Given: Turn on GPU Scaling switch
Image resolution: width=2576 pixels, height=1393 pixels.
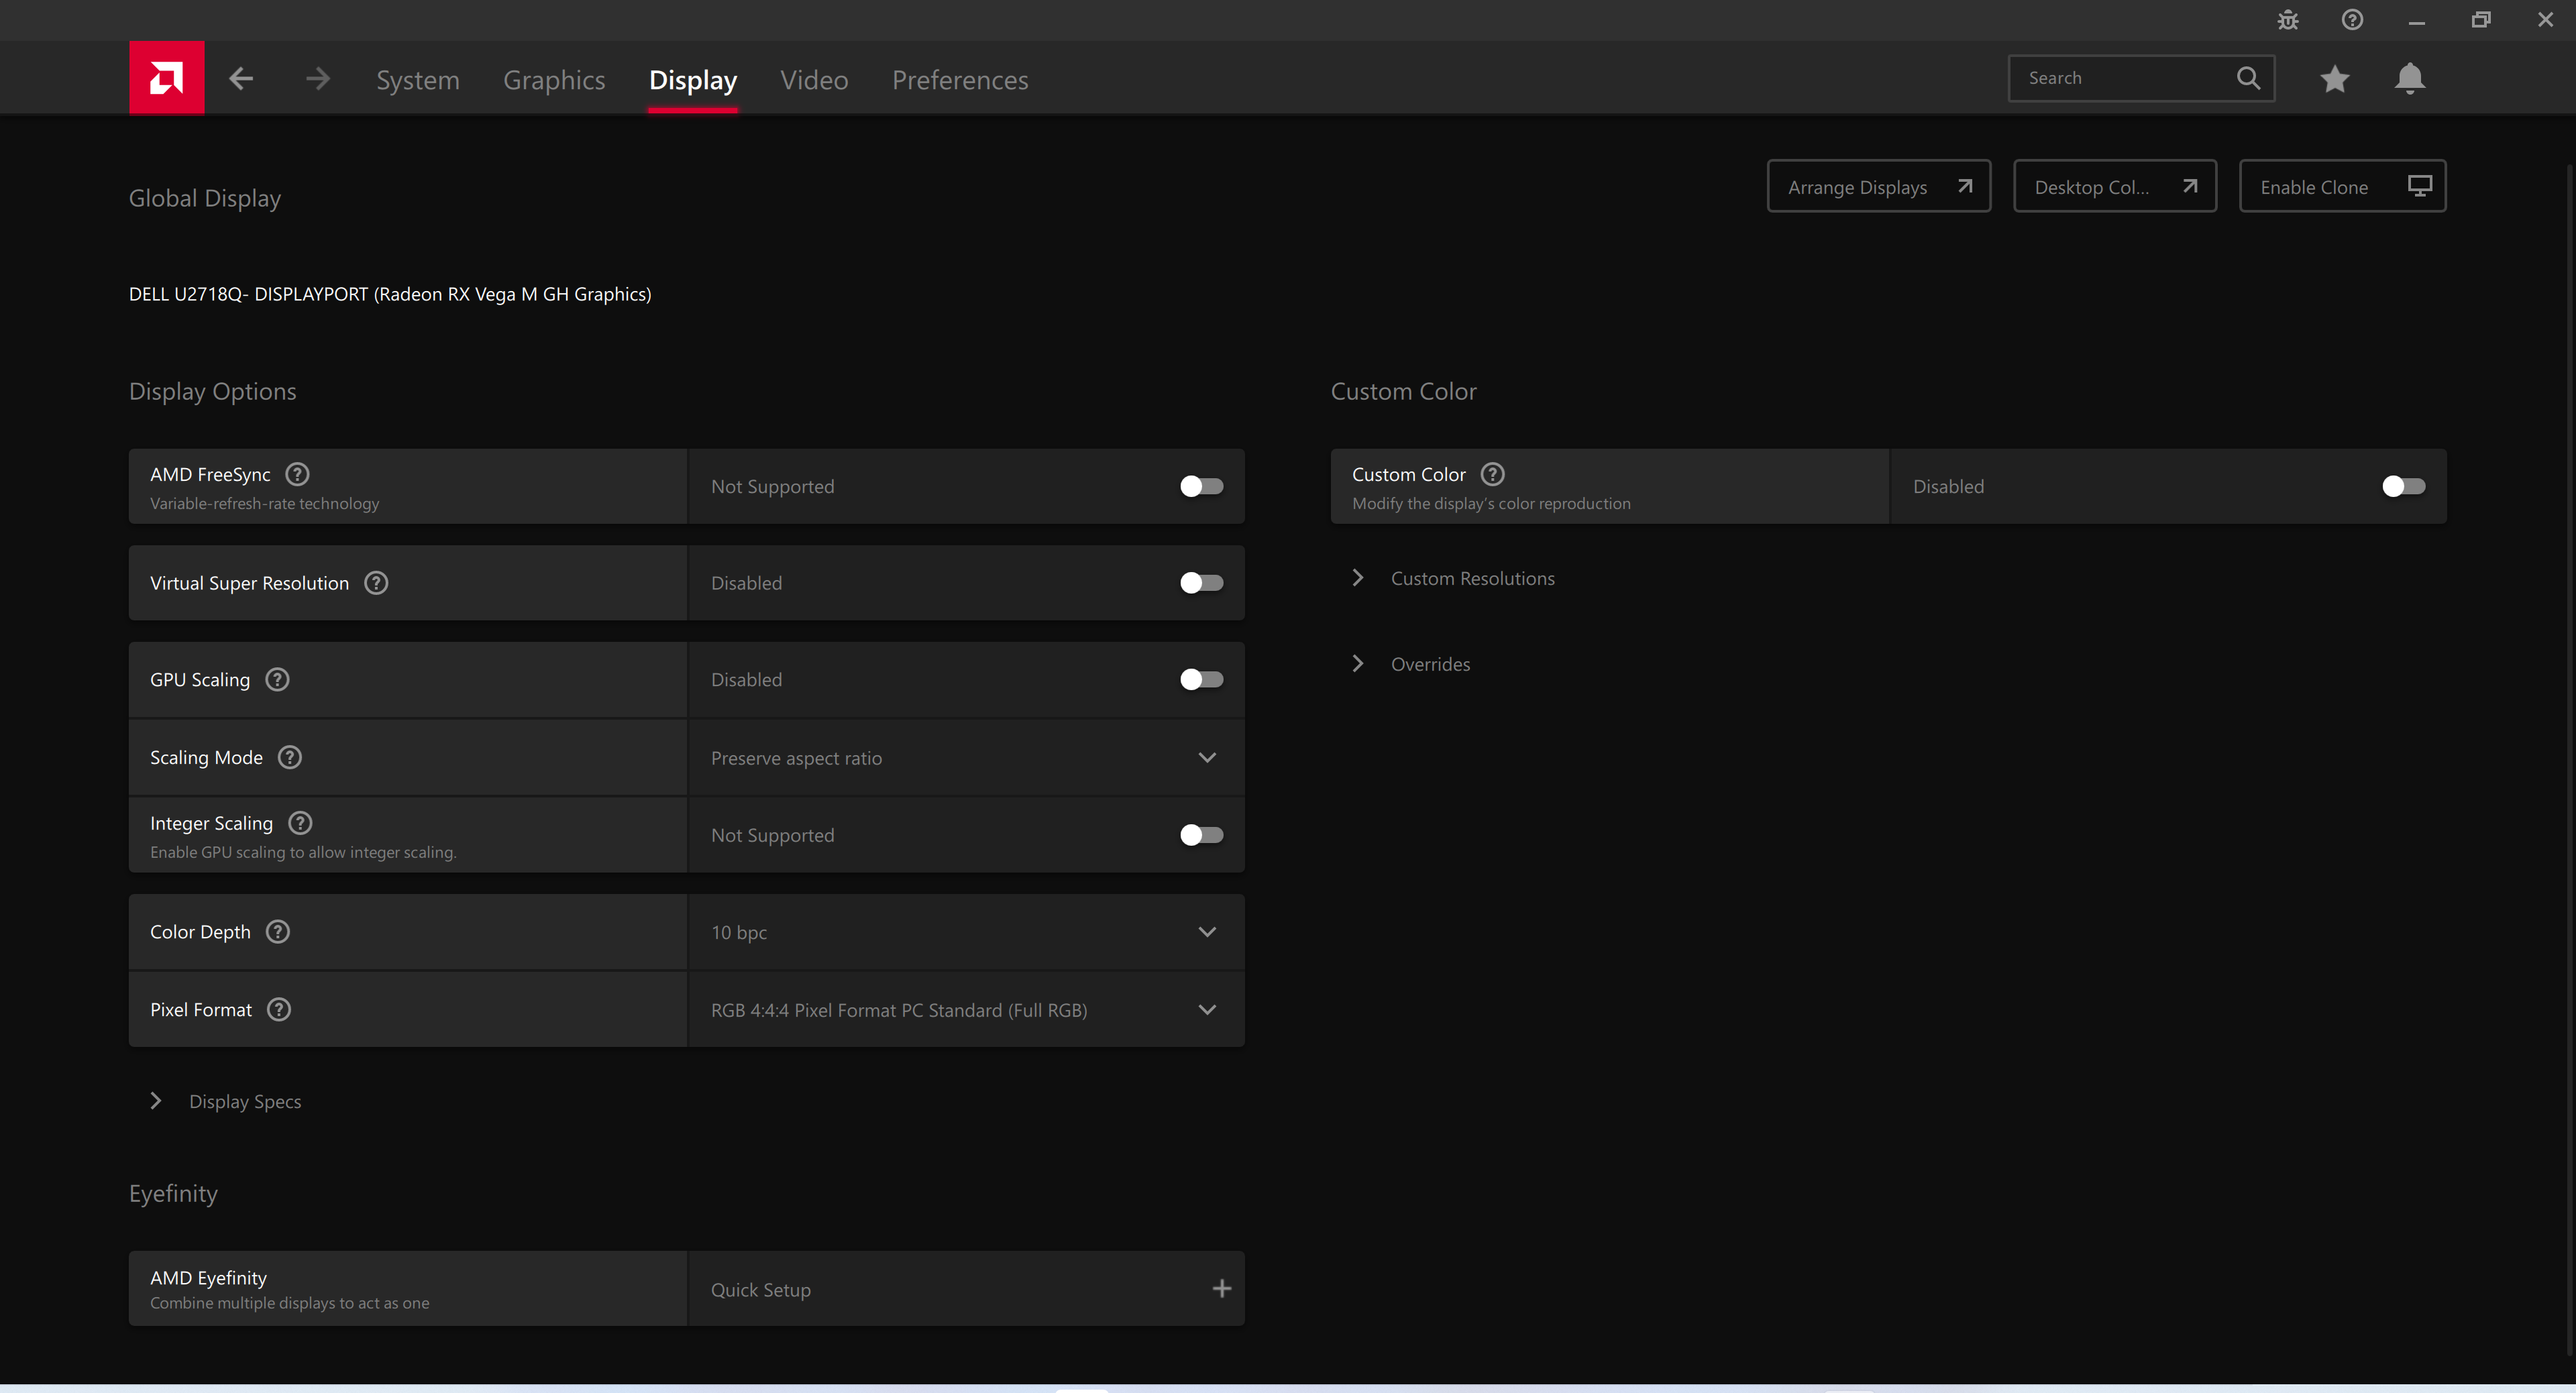Looking at the screenshot, I should tap(1201, 680).
